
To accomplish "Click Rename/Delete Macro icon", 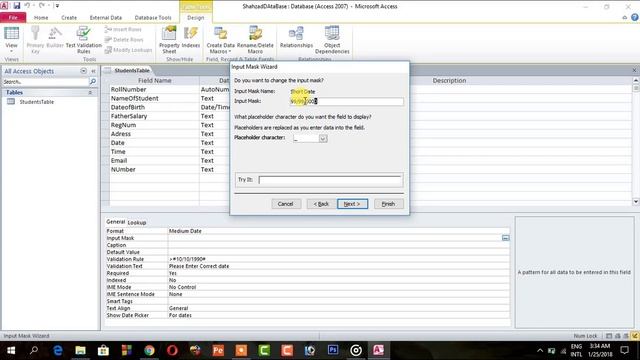I will (255, 40).
